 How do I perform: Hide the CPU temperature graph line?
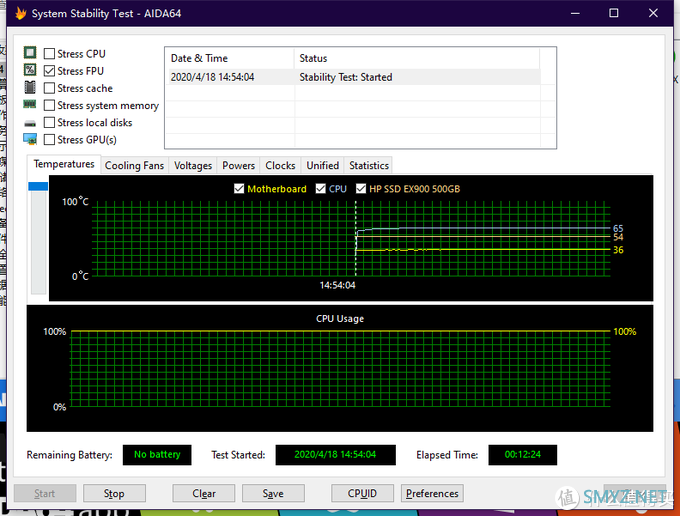pyautogui.click(x=320, y=189)
